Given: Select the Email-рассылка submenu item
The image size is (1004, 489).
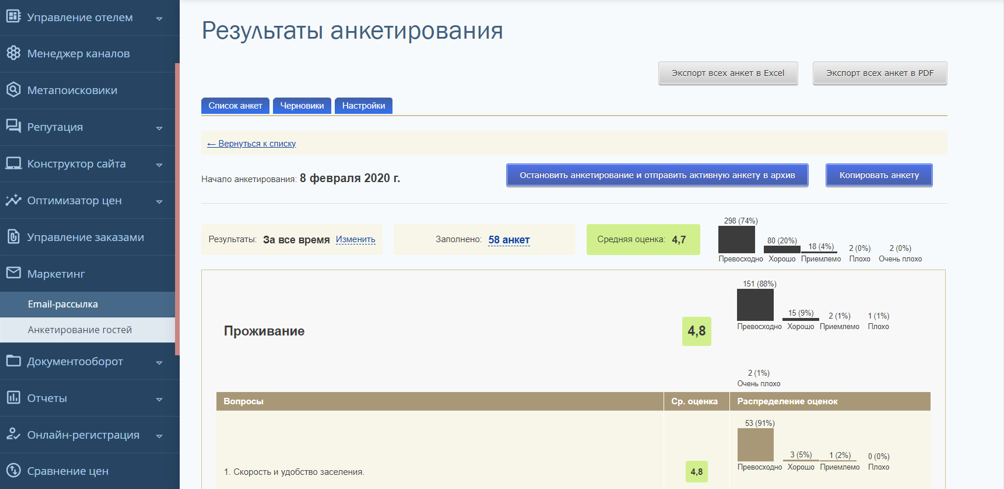Looking at the screenshot, I should point(87,305).
